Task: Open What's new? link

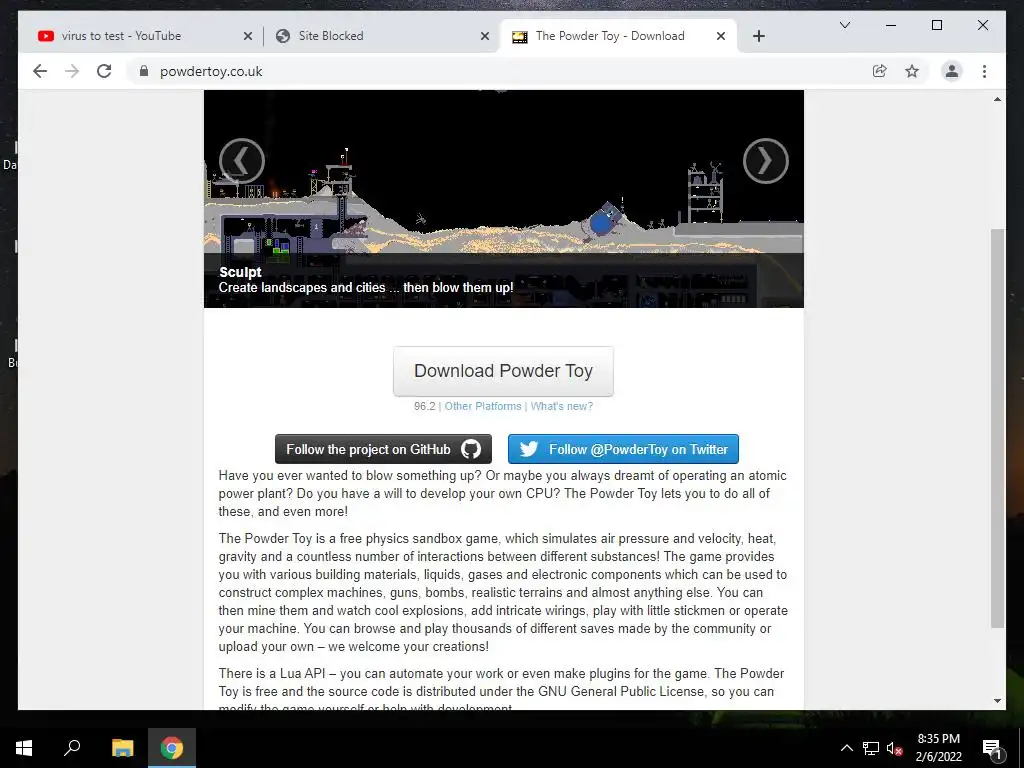Action: 562,406
